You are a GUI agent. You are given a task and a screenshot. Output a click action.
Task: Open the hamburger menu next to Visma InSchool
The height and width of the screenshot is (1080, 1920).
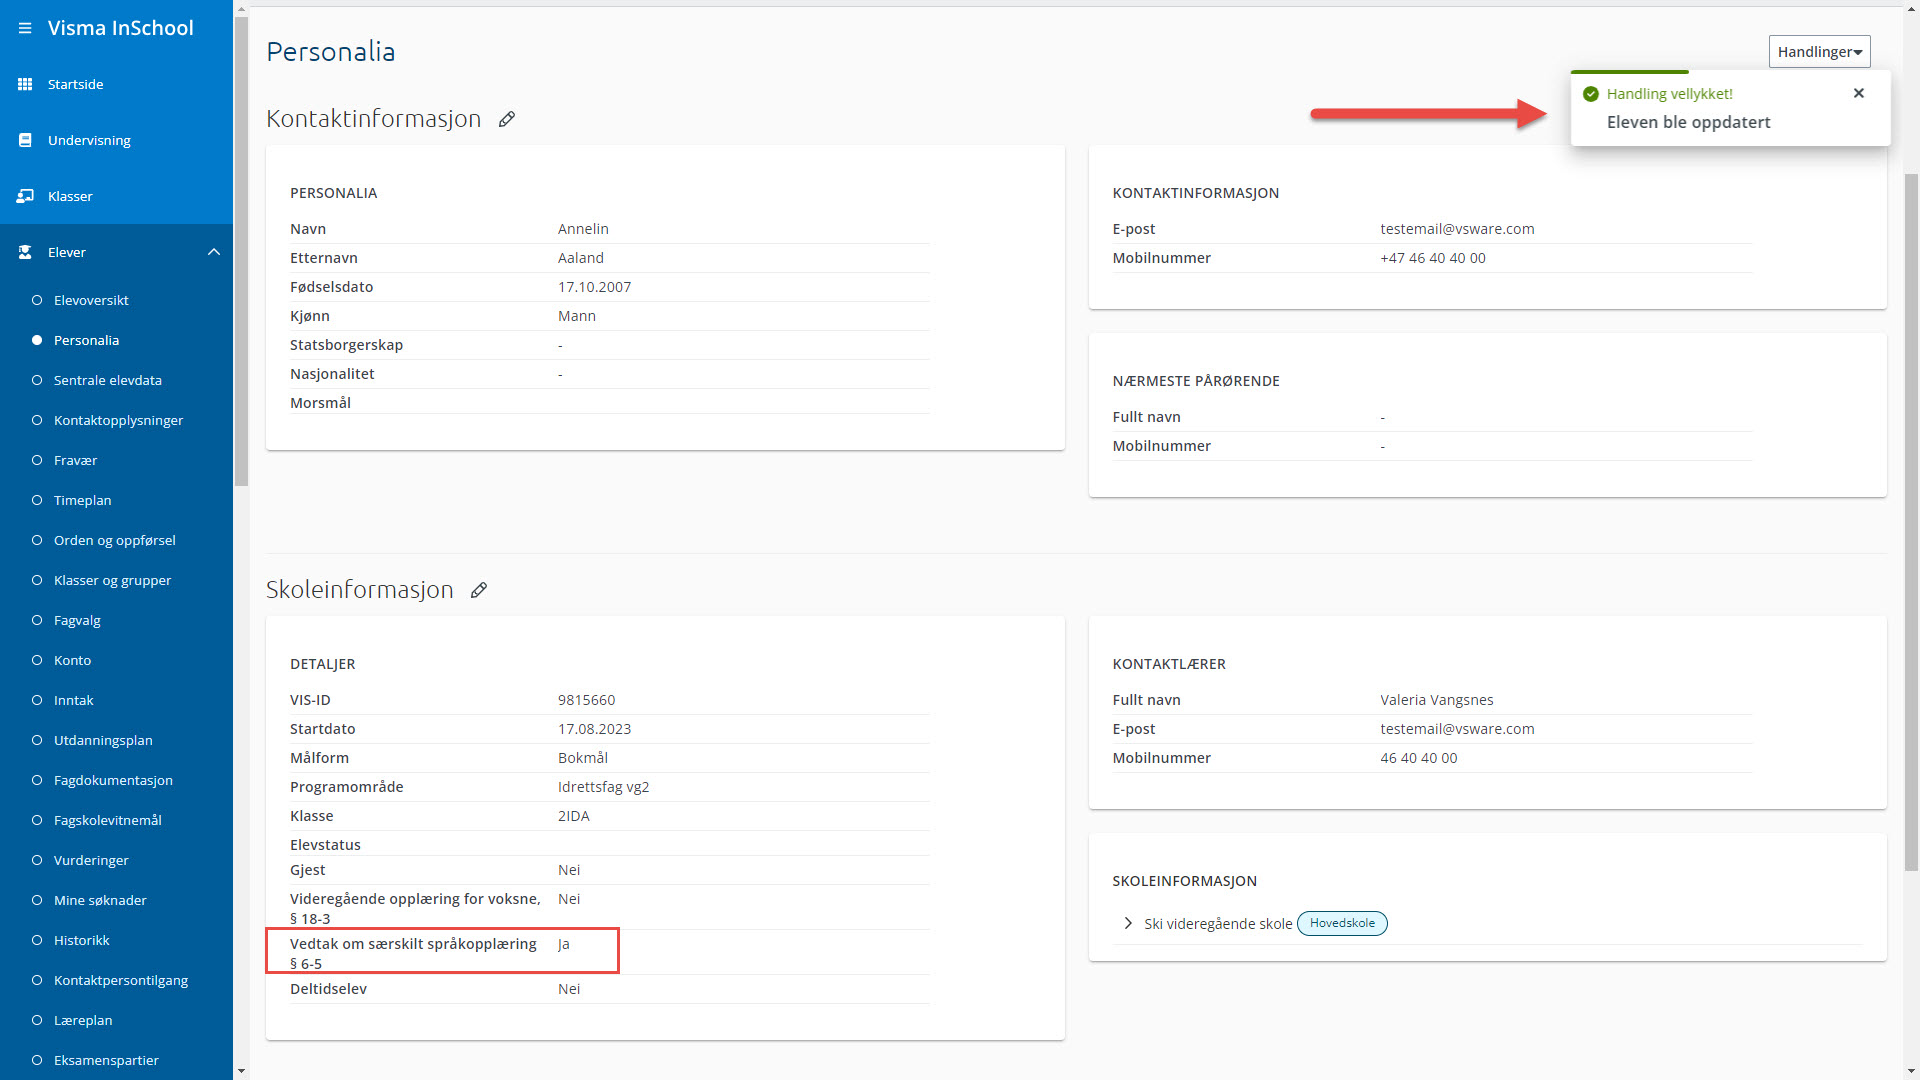[x=25, y=28]
